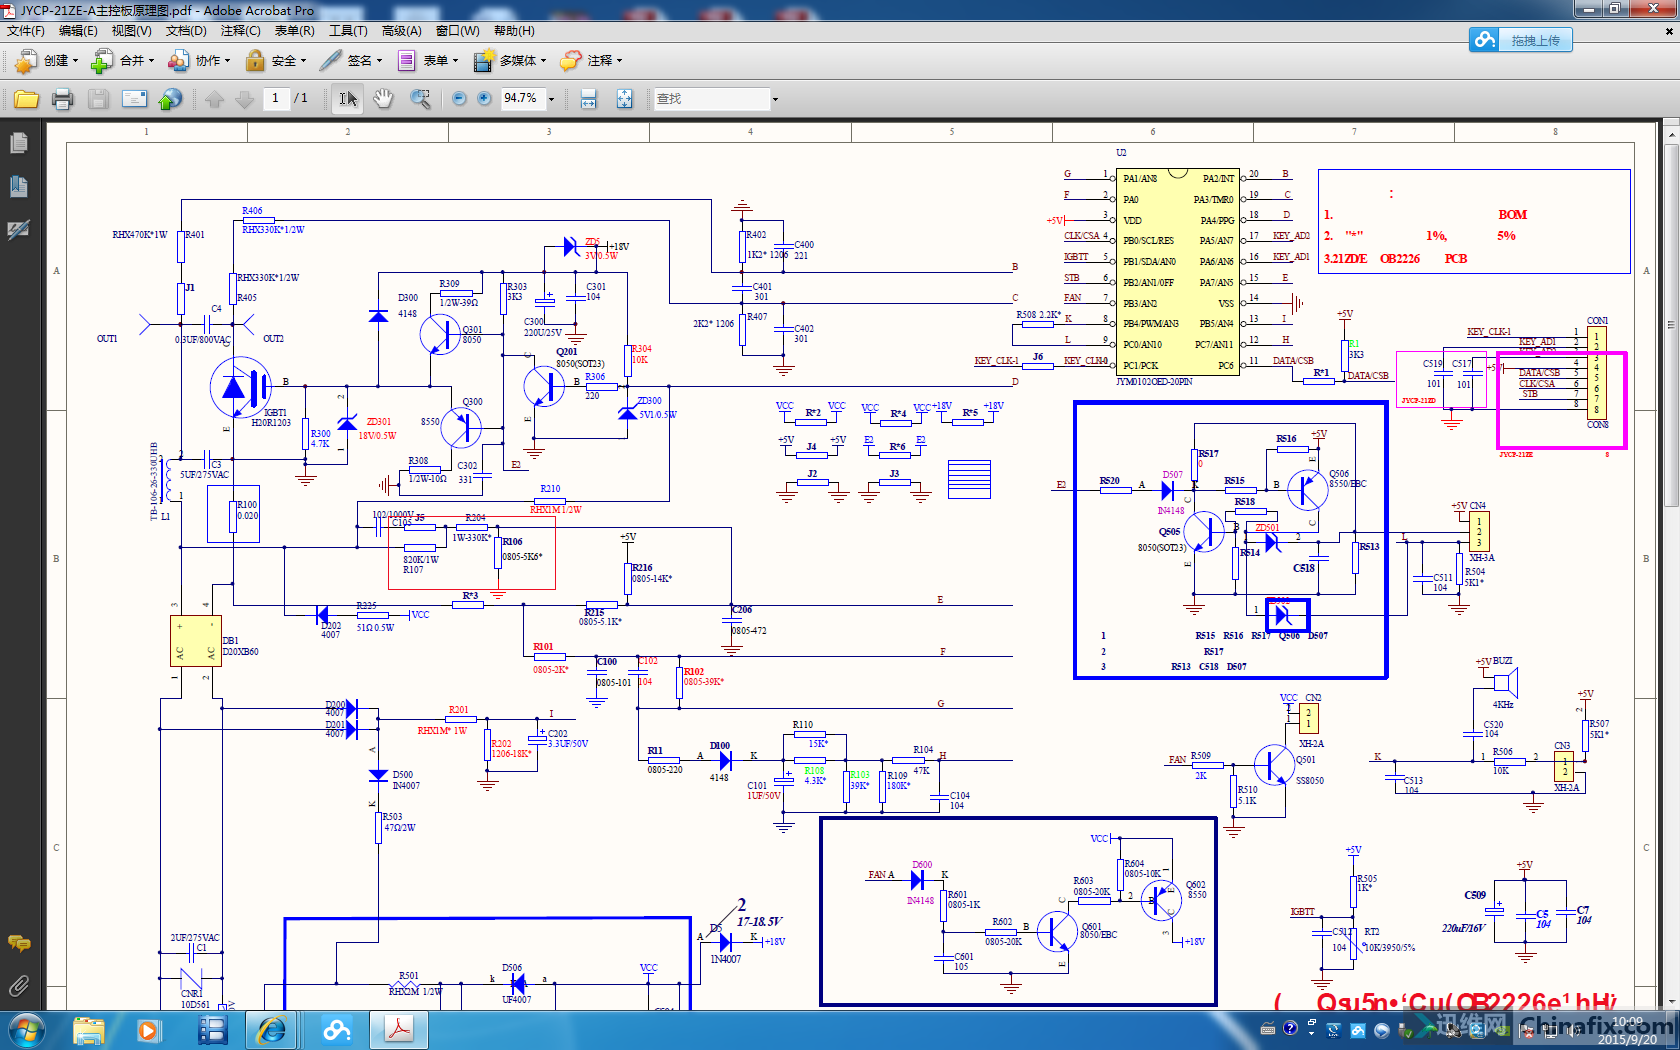Click the Print icon
Viewport: 1680px width, 1050px height.
pyautogui.click(x=63, y=99)
